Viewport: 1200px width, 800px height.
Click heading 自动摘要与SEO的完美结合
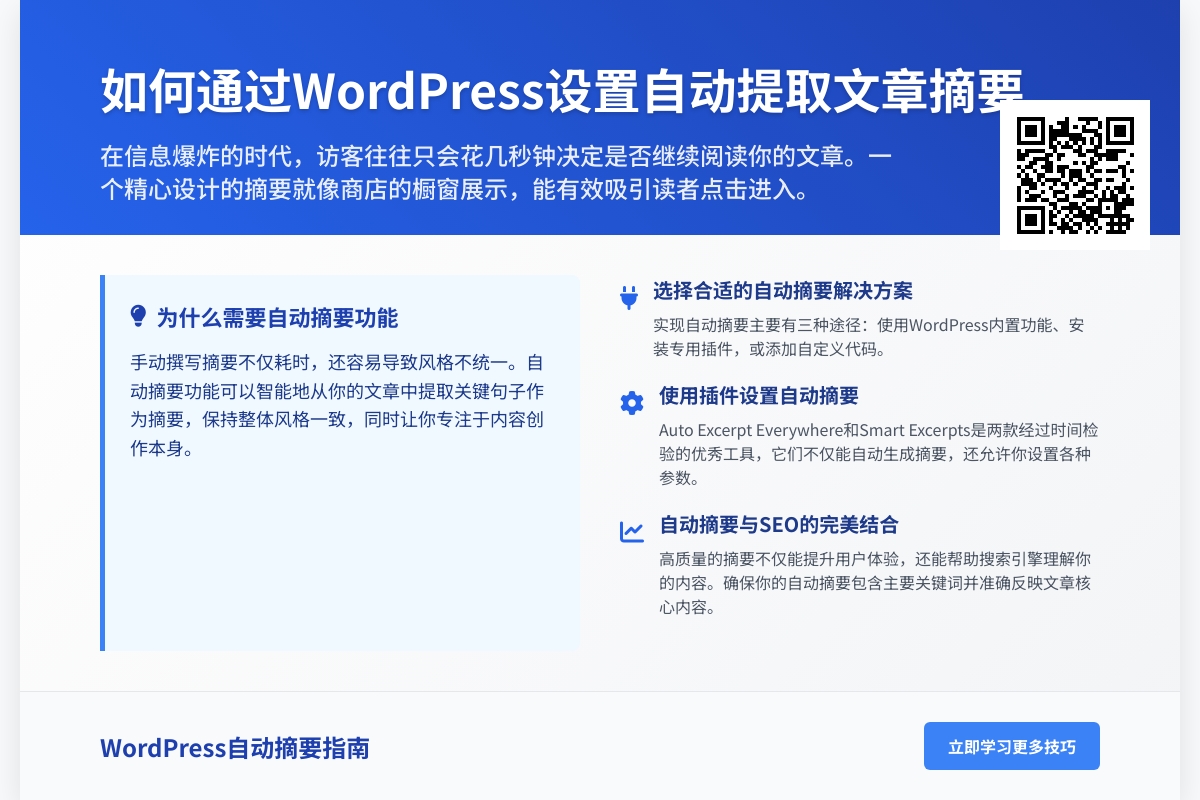tap(779, 525)
